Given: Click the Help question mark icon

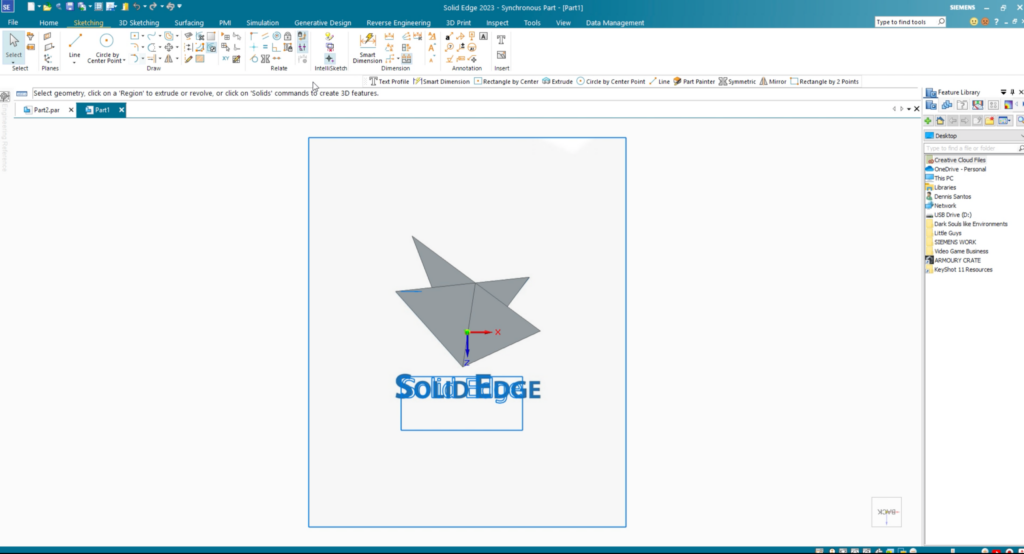Looking at the screenshot, I should (x=996, y=22).
